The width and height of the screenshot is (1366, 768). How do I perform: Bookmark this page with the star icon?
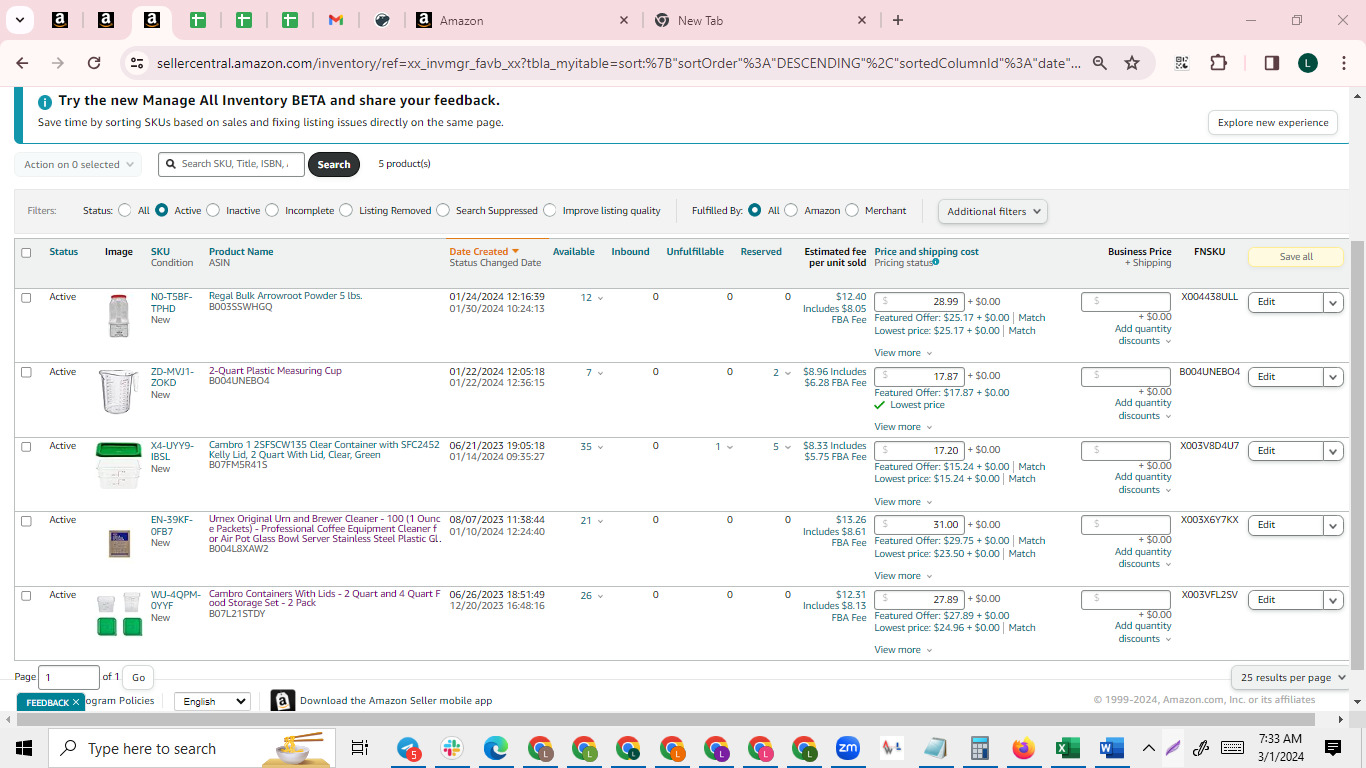pos(1132,63)
